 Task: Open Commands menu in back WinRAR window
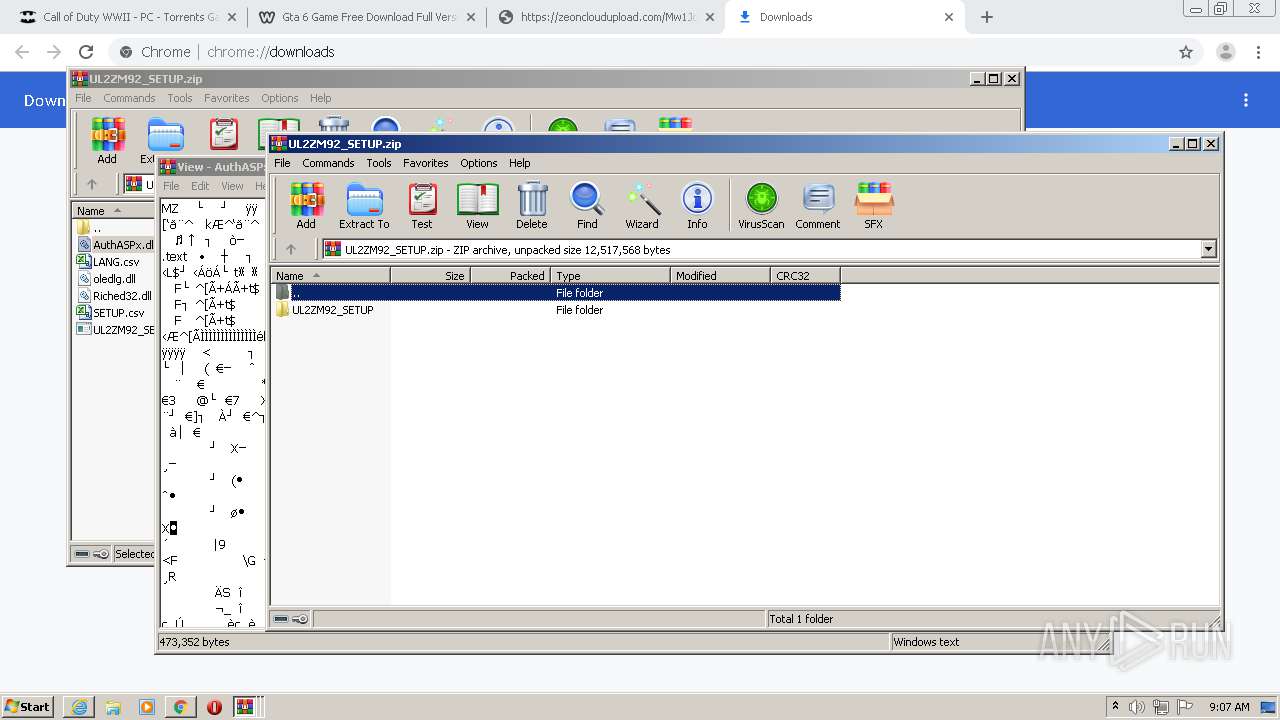129,98
